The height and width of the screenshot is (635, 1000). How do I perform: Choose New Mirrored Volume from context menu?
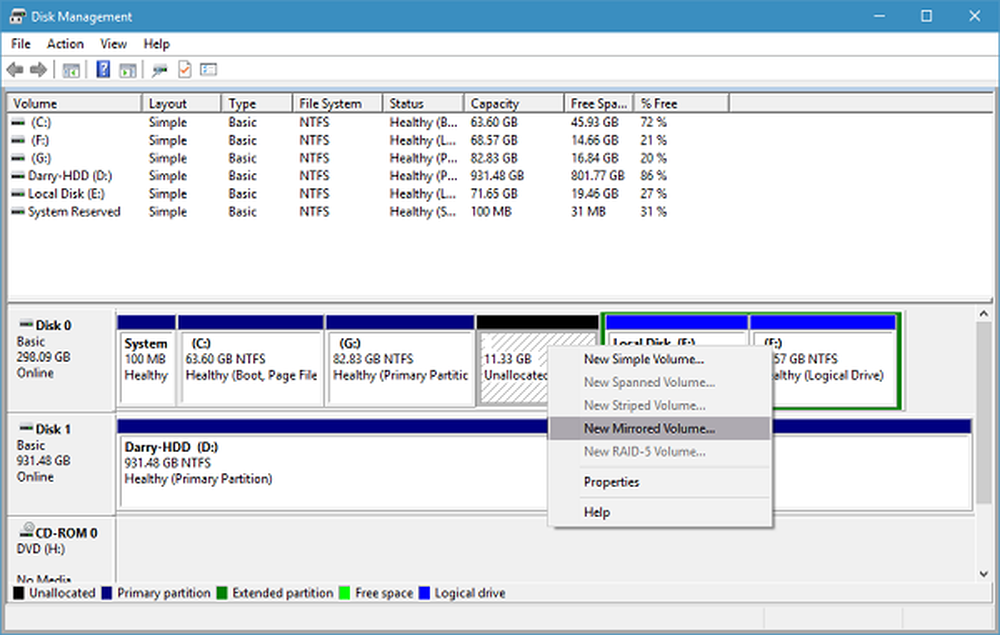pos(645,427)
